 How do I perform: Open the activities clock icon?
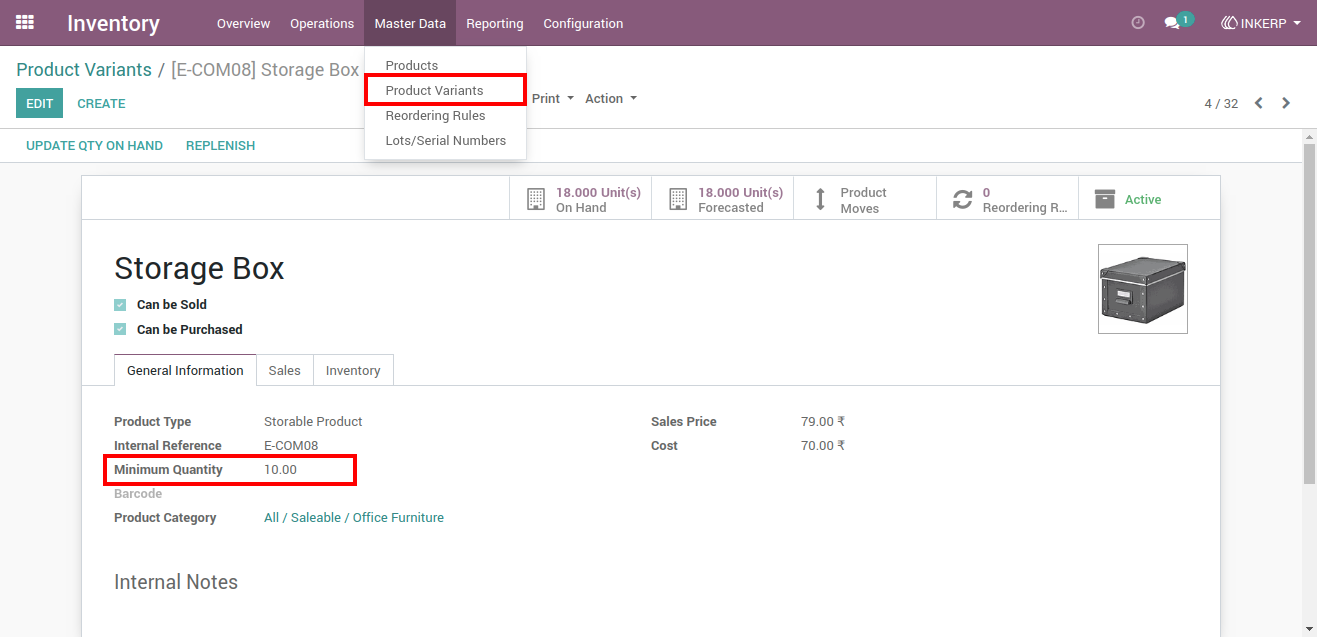point(1138,23)
